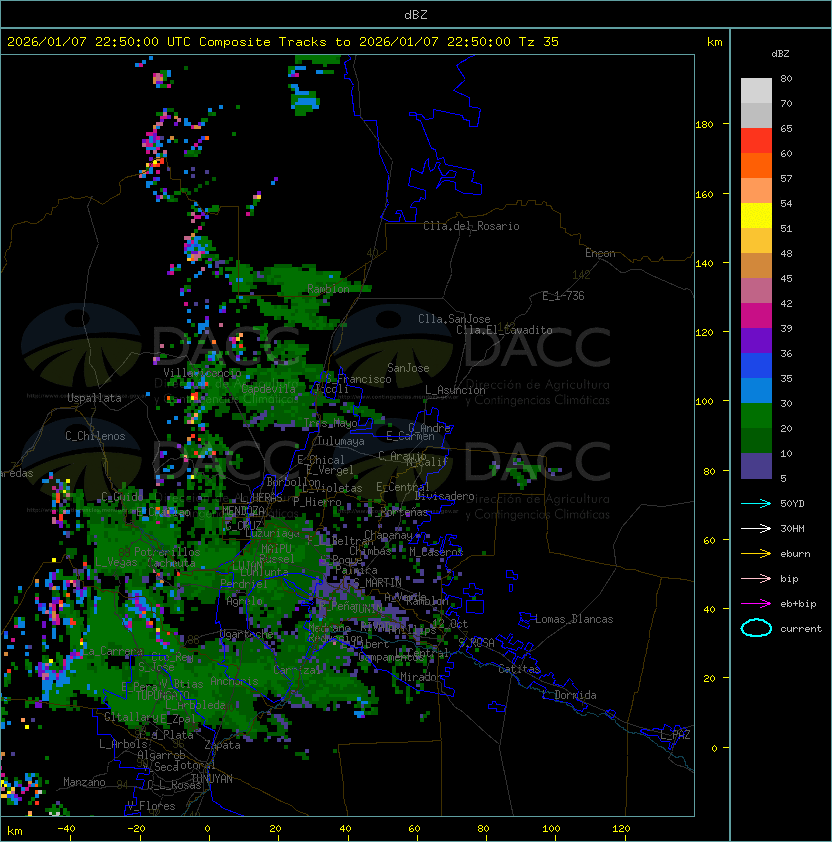Image resolution: width=832 pixels, height=842 pixels.
Task: Click the 'Potrerillos' map label
Action: pyautogui.click(x=167, y=552)
